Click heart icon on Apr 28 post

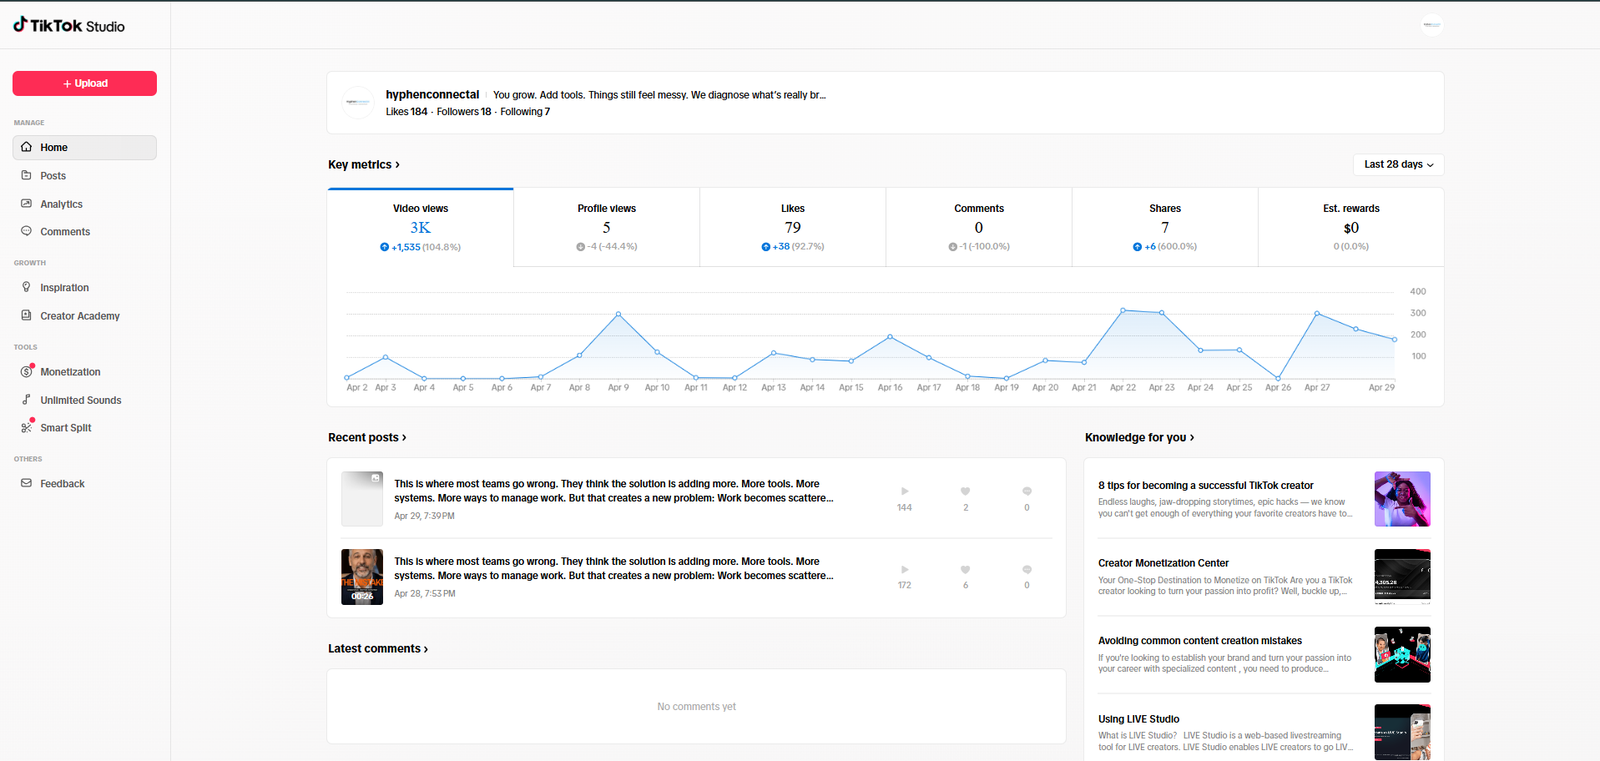point(965,569)
